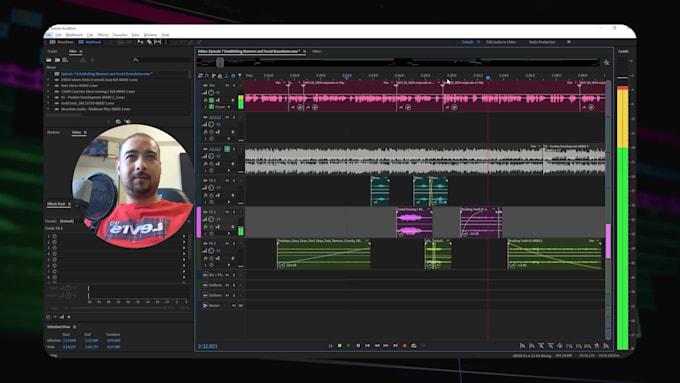The height and width of the screenshot is (383, 680).
Task: Select the Time Selection tool
Action: 166,42
